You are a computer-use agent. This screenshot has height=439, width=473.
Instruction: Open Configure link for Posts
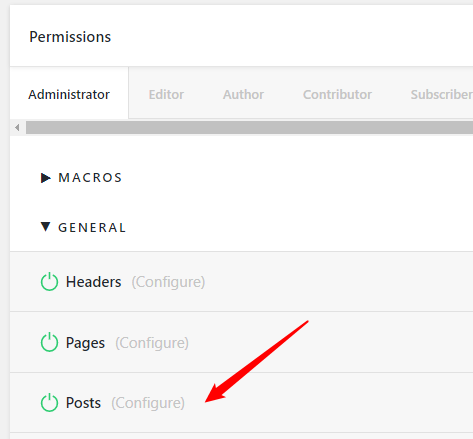148,403
